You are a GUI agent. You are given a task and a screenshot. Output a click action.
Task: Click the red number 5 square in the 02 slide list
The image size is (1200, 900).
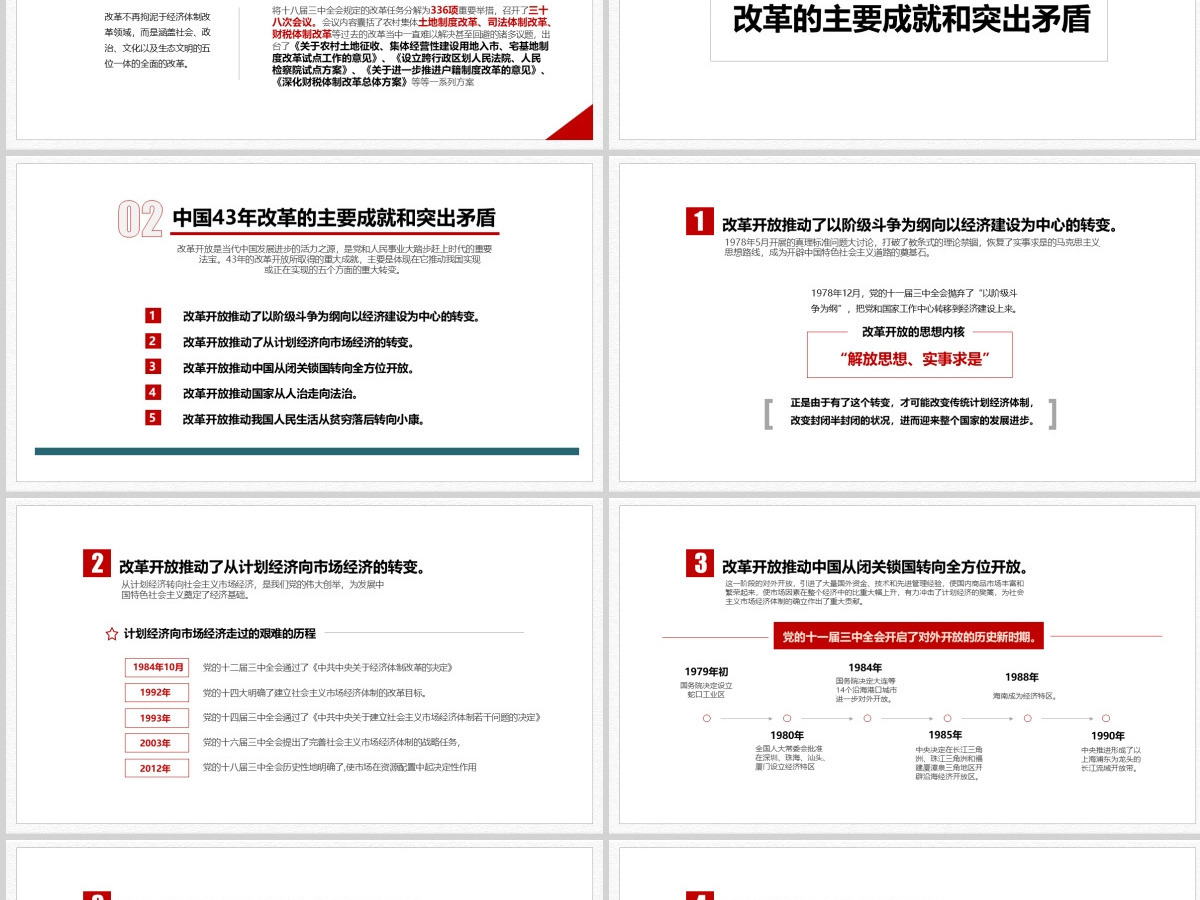(153, 418)
